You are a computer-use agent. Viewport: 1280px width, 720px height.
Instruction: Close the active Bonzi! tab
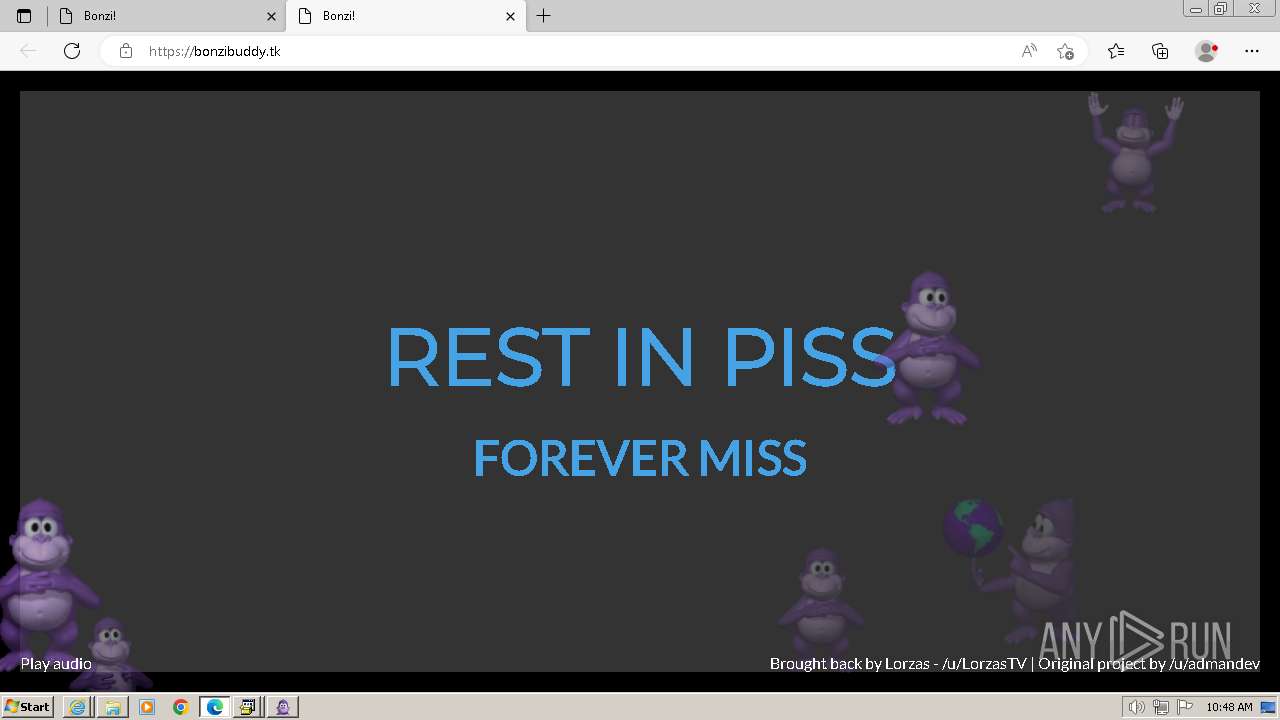pyautogui.click(x=510, y=16)
